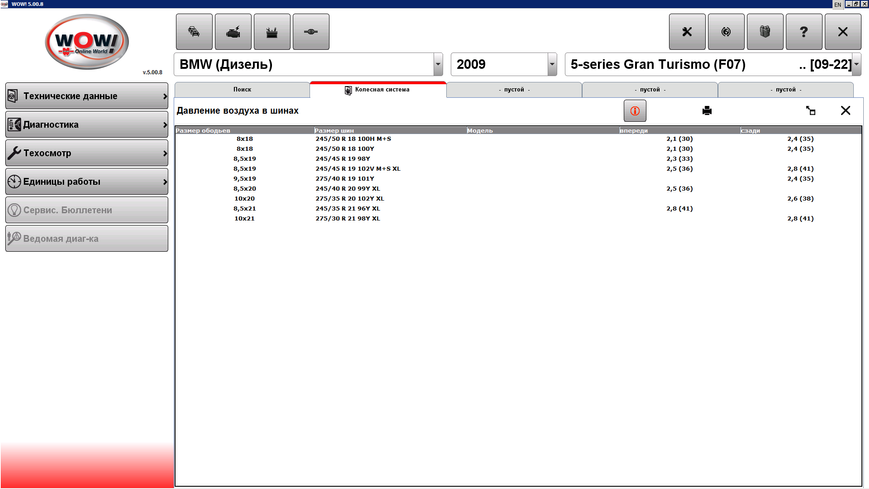Open the 2009 year dropdown
The image size is (869, 489).
point(552,64)
